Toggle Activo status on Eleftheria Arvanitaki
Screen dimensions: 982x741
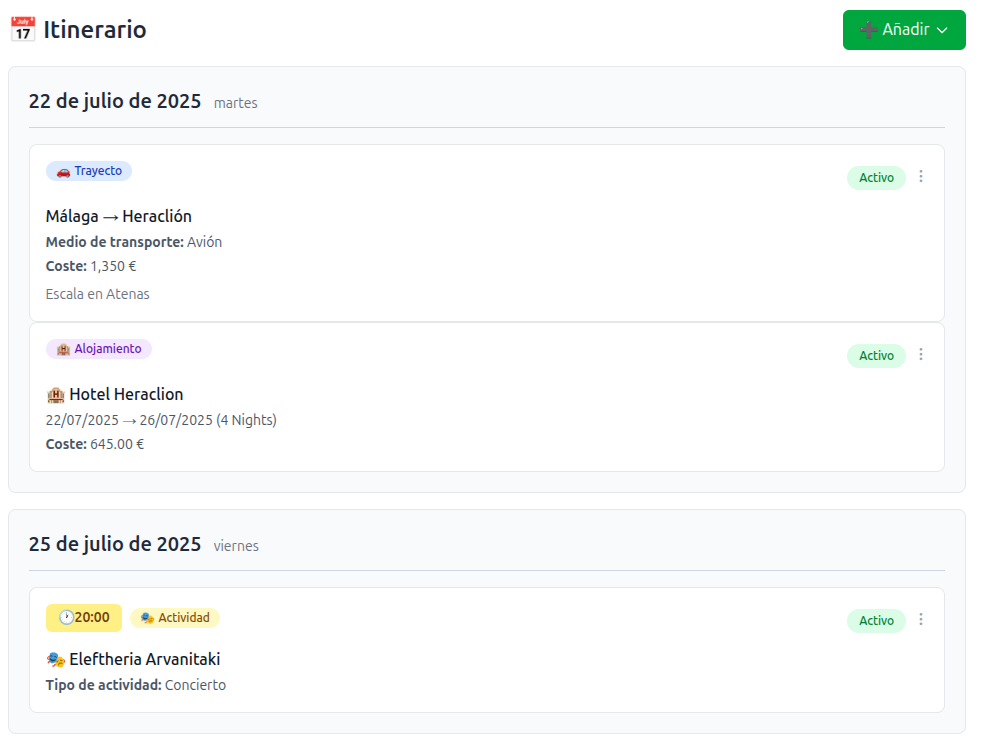click(876, 621)
